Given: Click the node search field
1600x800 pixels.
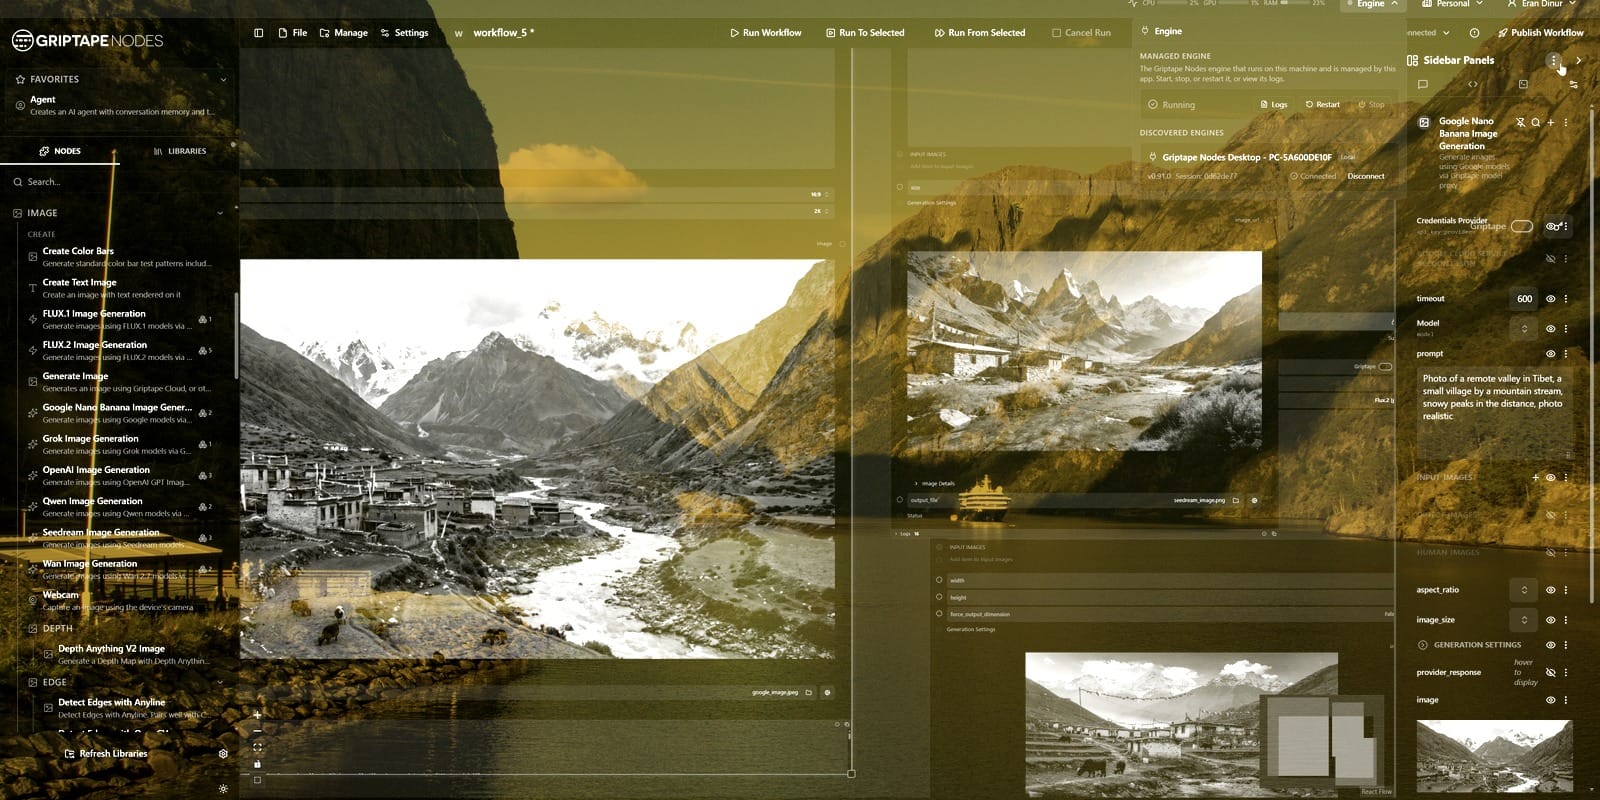Looking at the screenshot, I should click(x=118, y=182).
